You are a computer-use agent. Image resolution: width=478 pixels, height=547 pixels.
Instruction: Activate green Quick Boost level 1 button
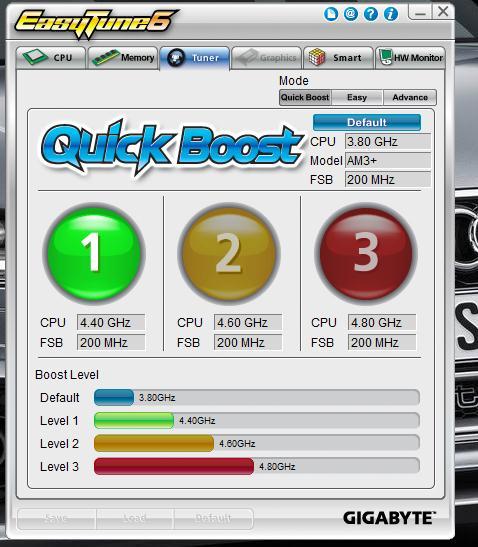pos(94,253)
